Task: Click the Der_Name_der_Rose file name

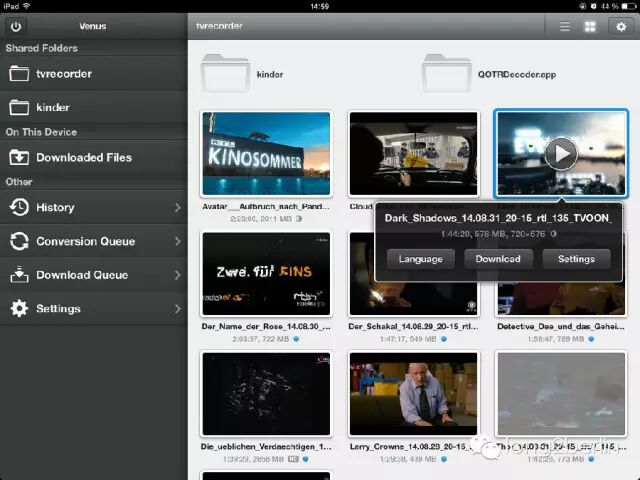Action: (266, 327)
